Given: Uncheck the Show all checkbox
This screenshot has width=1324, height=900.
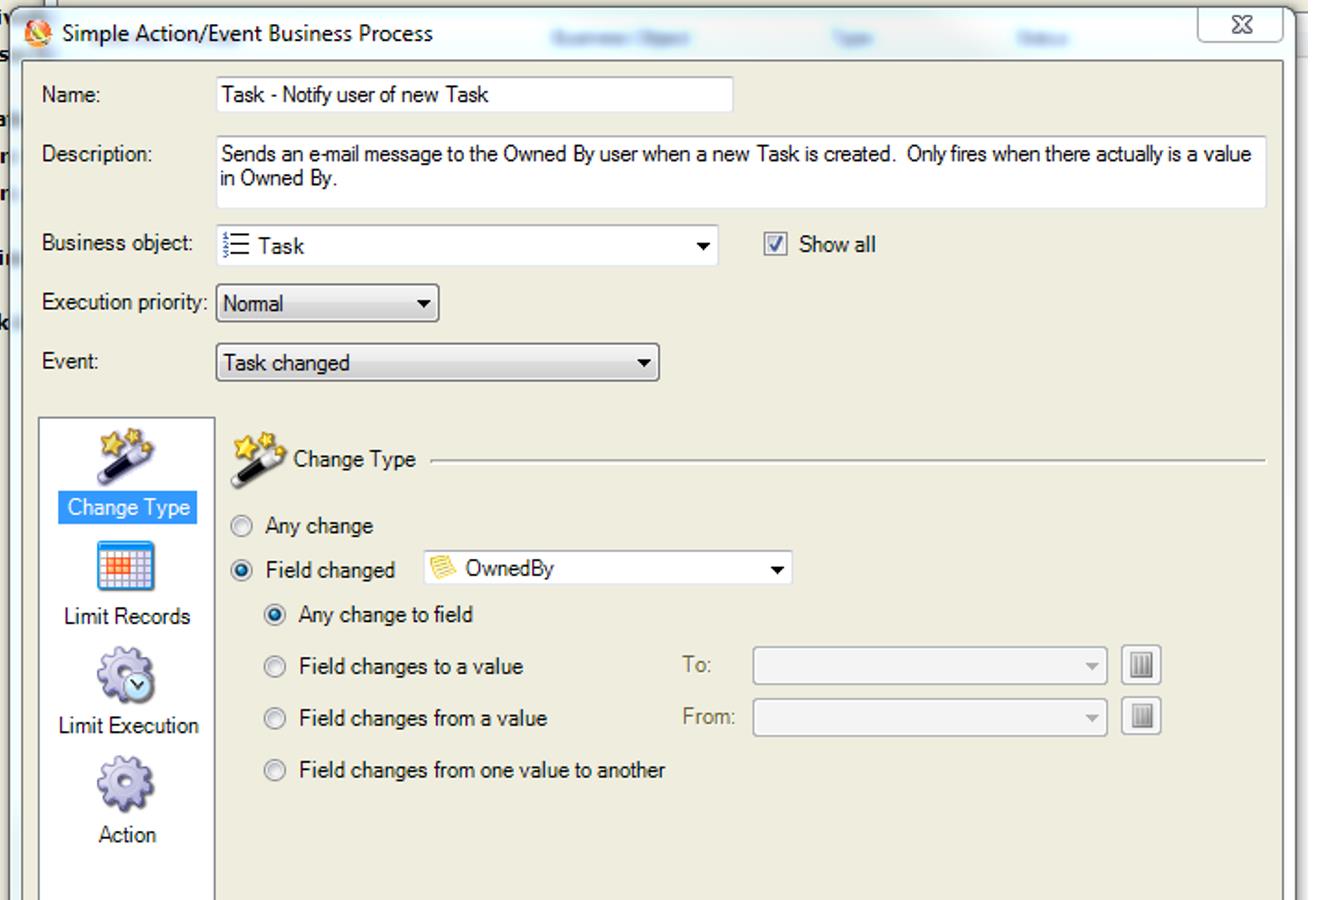Looking at the screenshot, I should [x=775, y=244].
